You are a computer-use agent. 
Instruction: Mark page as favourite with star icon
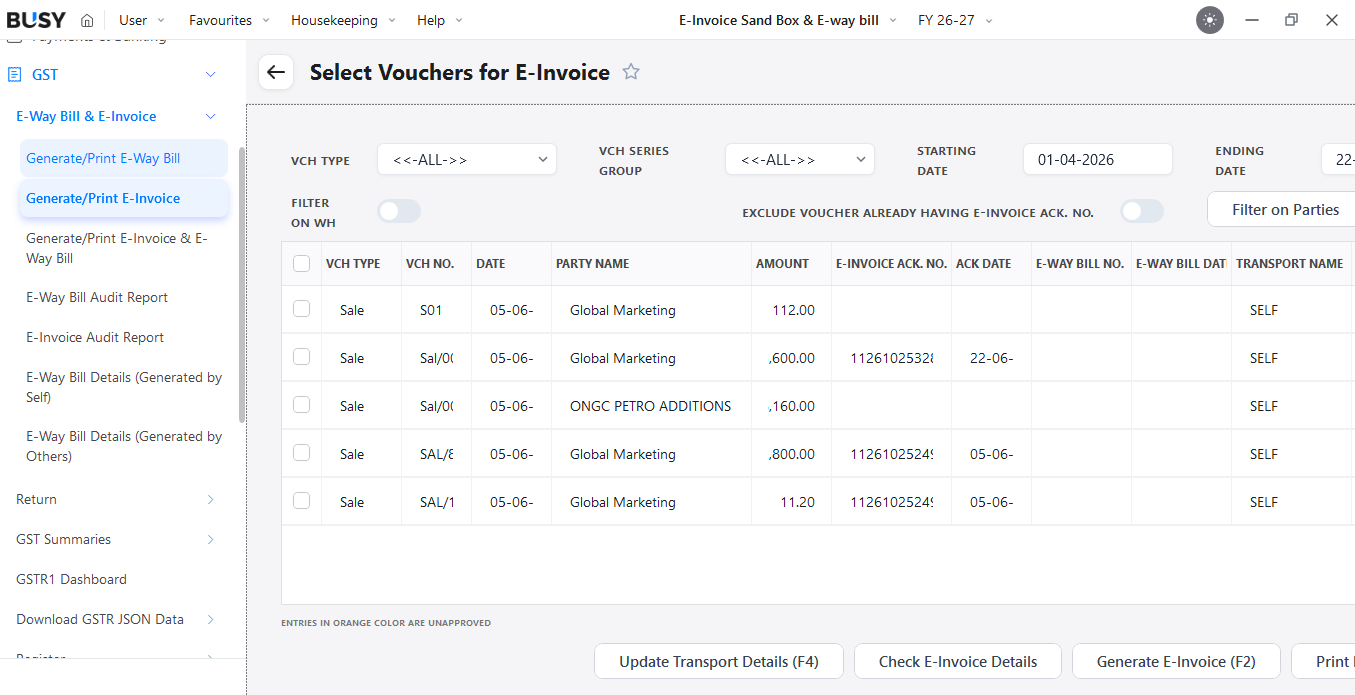[631, 72]
